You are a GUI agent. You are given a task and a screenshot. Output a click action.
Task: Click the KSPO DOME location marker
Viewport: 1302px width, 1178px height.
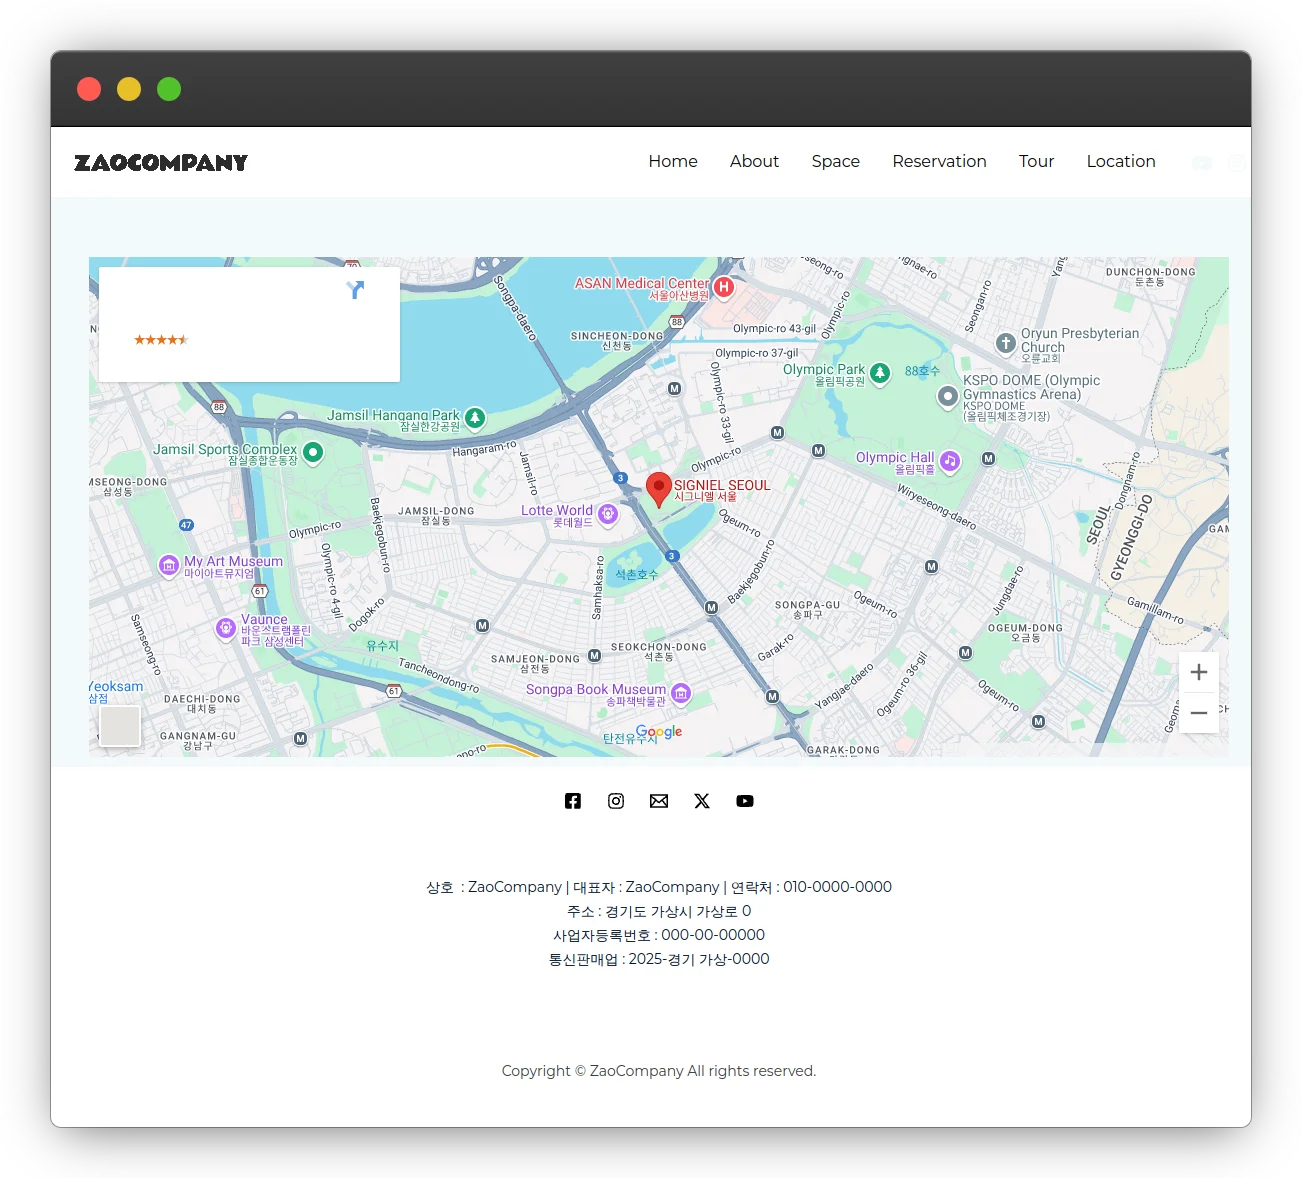pyautogui.click(x=947, y=397)
